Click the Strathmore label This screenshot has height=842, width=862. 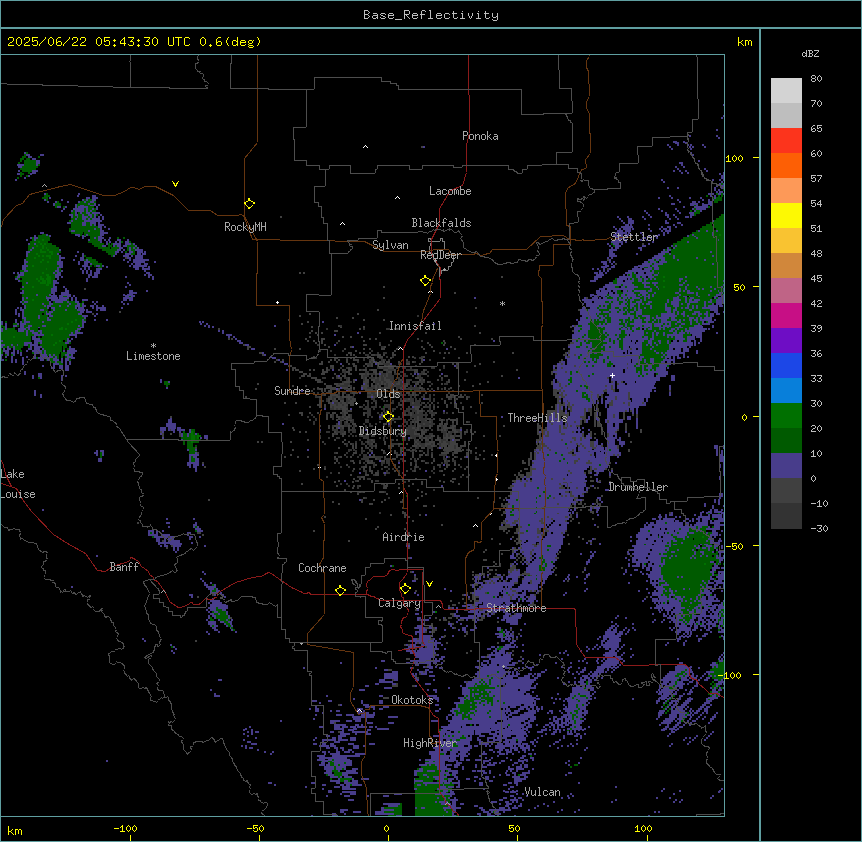click(516, 608)
